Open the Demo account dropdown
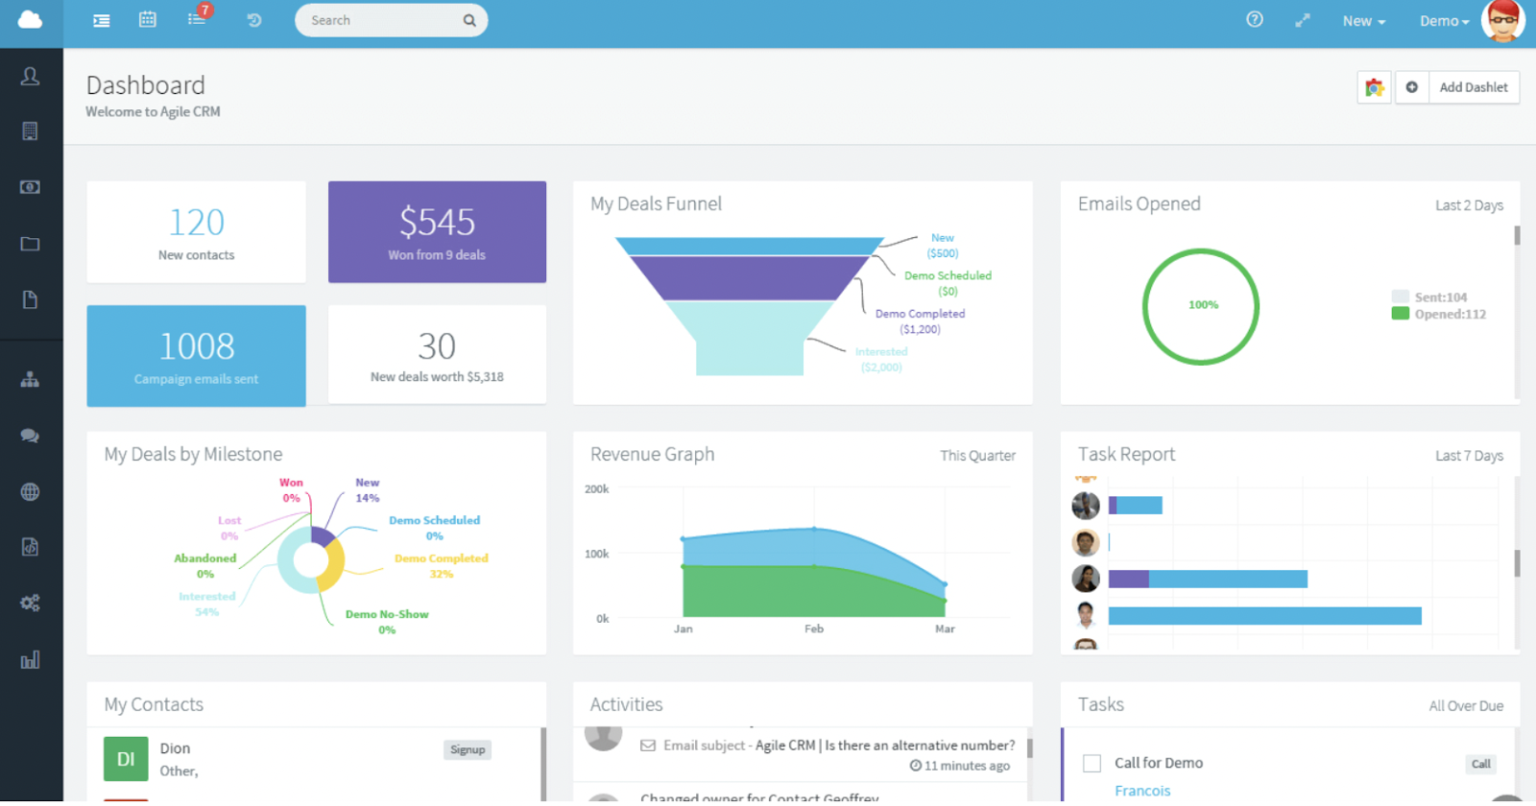 (x=1442, y=20)
